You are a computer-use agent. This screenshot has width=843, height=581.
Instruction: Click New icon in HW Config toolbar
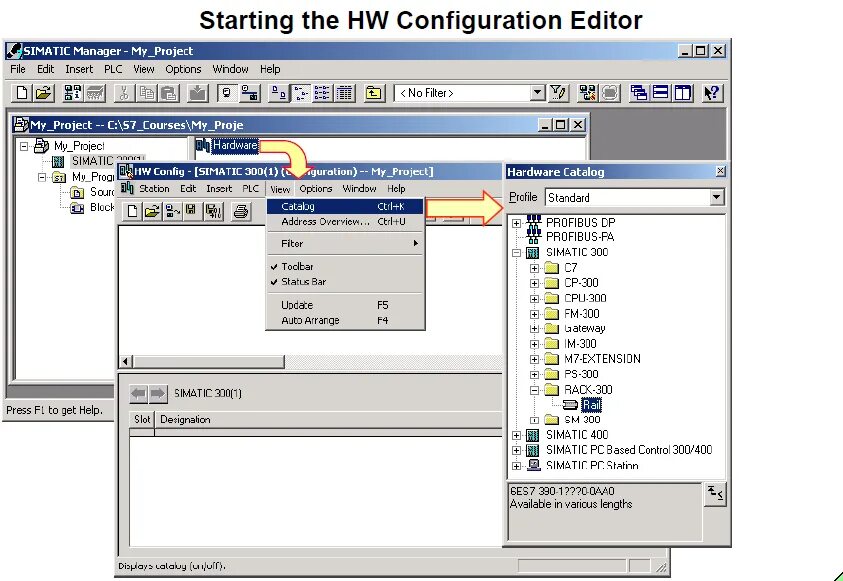coord(132,211)
